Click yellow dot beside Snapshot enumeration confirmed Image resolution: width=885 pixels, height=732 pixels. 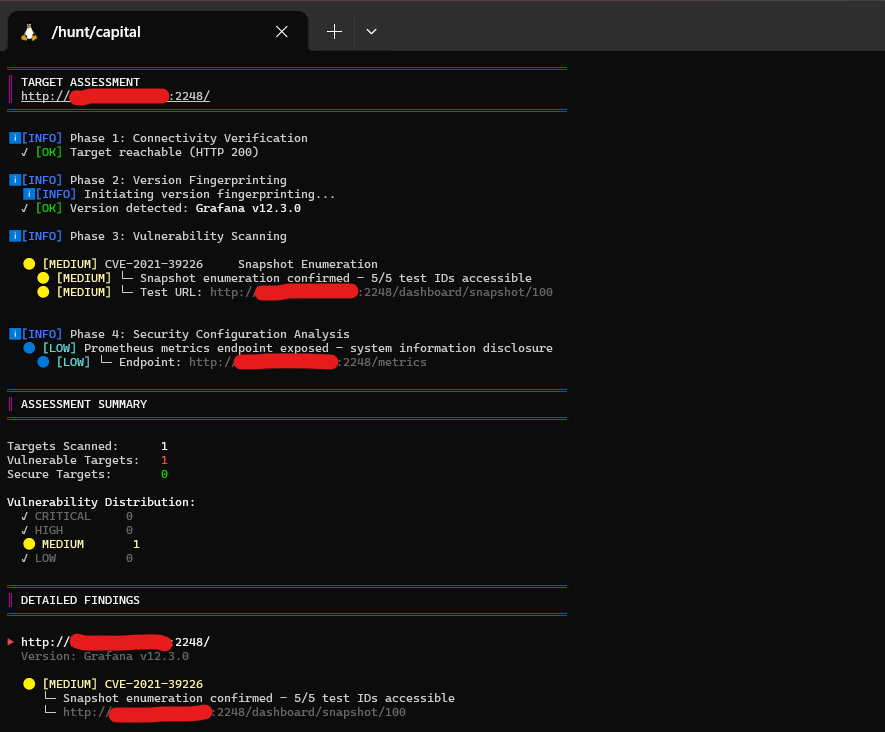43,278
